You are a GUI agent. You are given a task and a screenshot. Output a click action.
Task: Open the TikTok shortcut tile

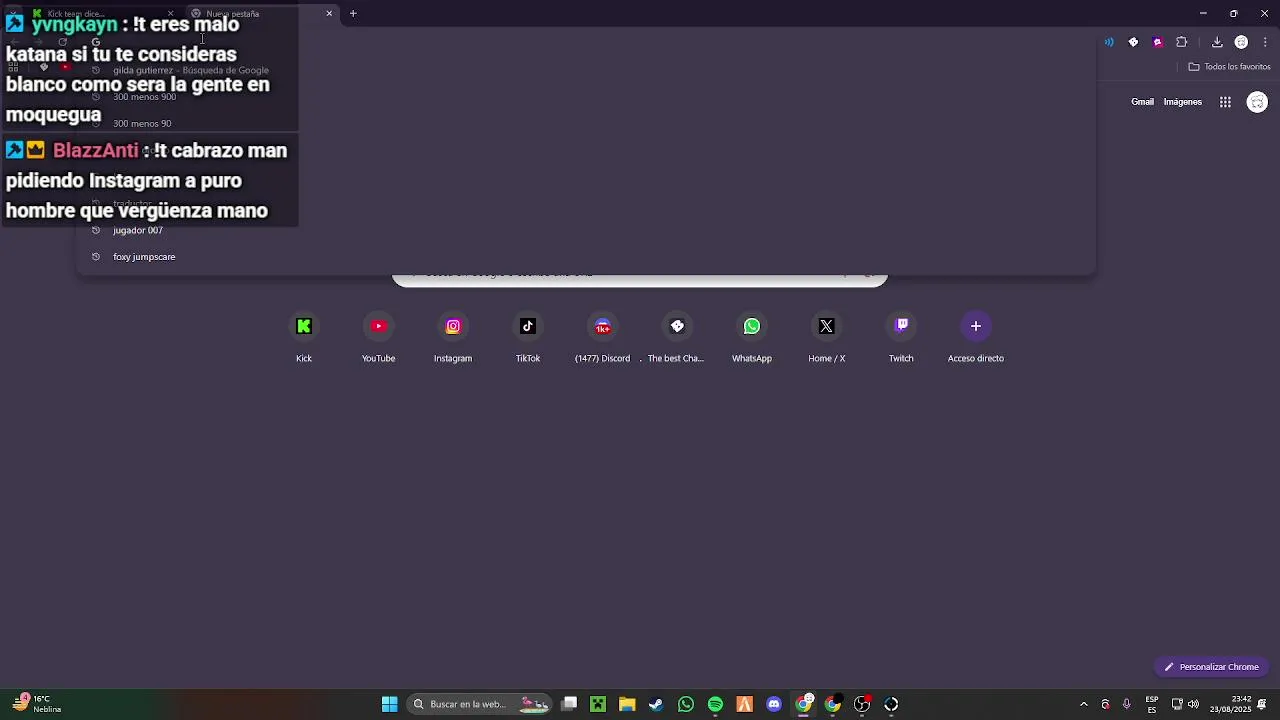coord(528,338)
